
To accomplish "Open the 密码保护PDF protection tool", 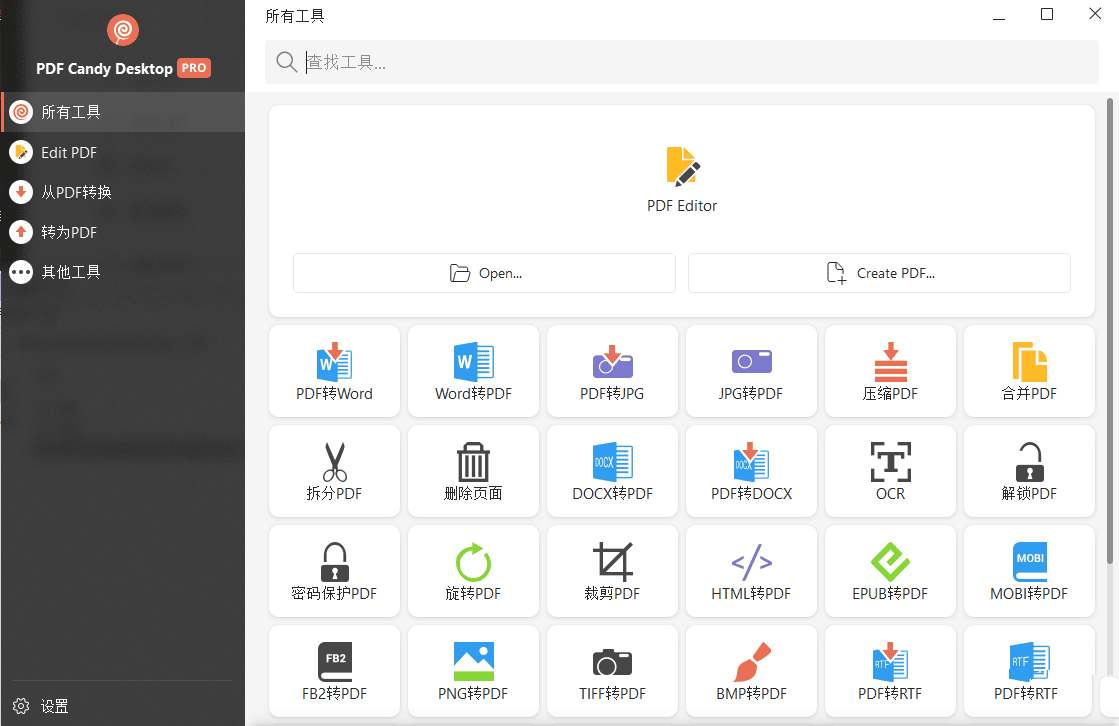I will [x=334, y=570].
